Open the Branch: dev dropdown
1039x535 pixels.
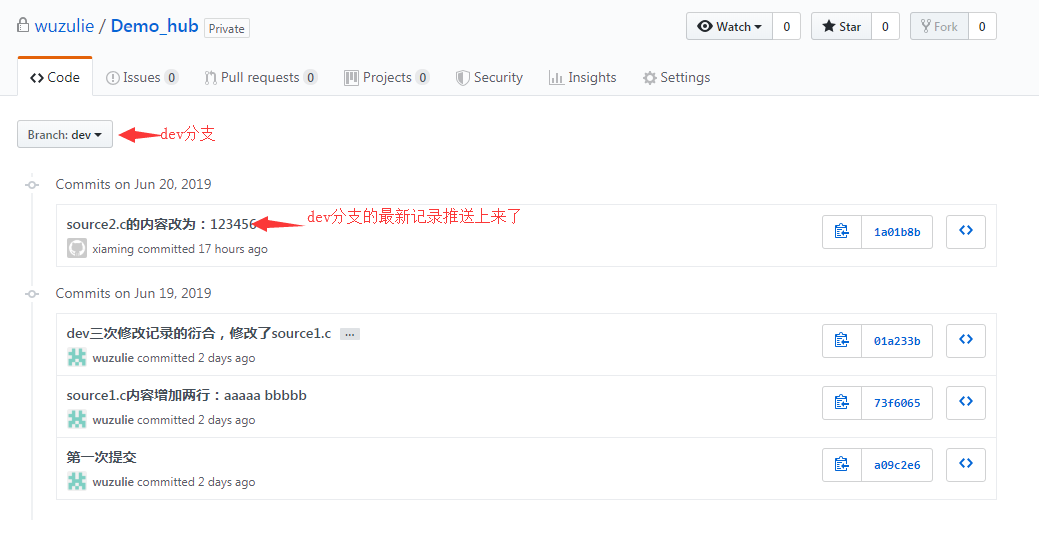65,135
